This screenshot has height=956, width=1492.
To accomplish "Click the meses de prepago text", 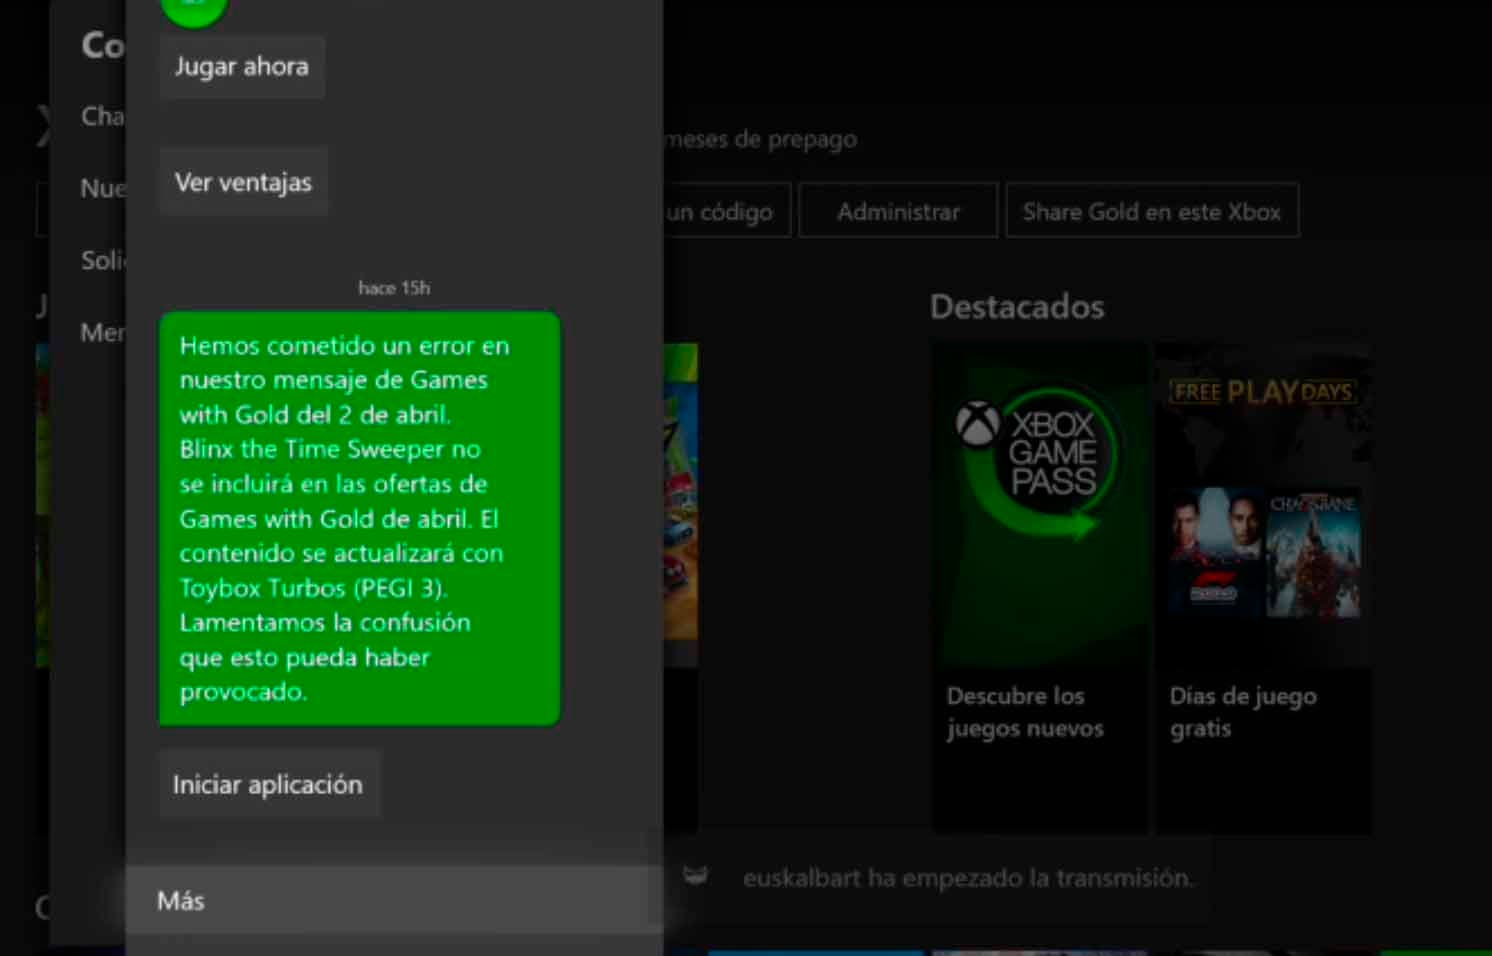I will click(761, 139).
